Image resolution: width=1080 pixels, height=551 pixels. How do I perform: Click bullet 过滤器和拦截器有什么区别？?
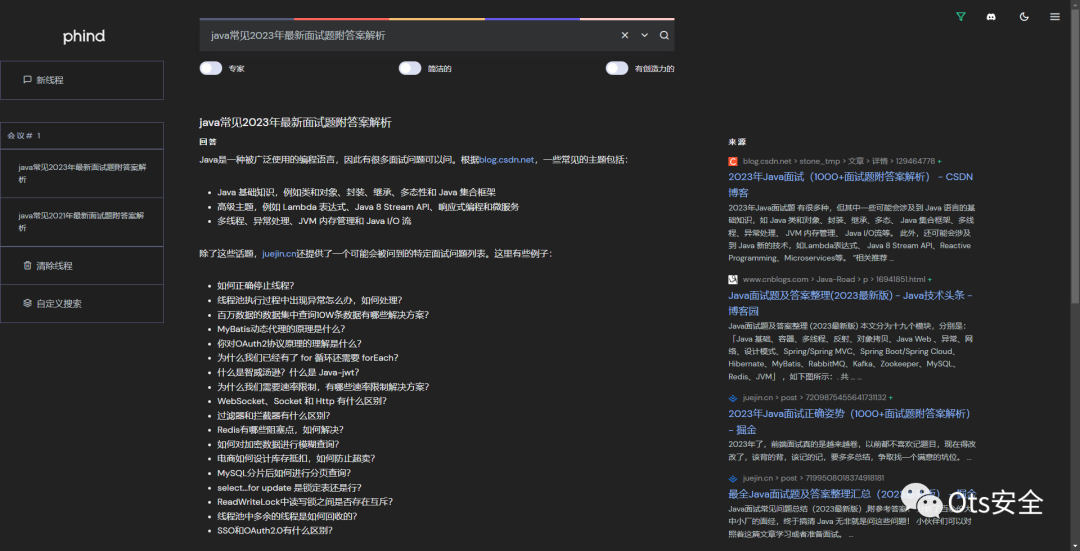pos(273,415)
